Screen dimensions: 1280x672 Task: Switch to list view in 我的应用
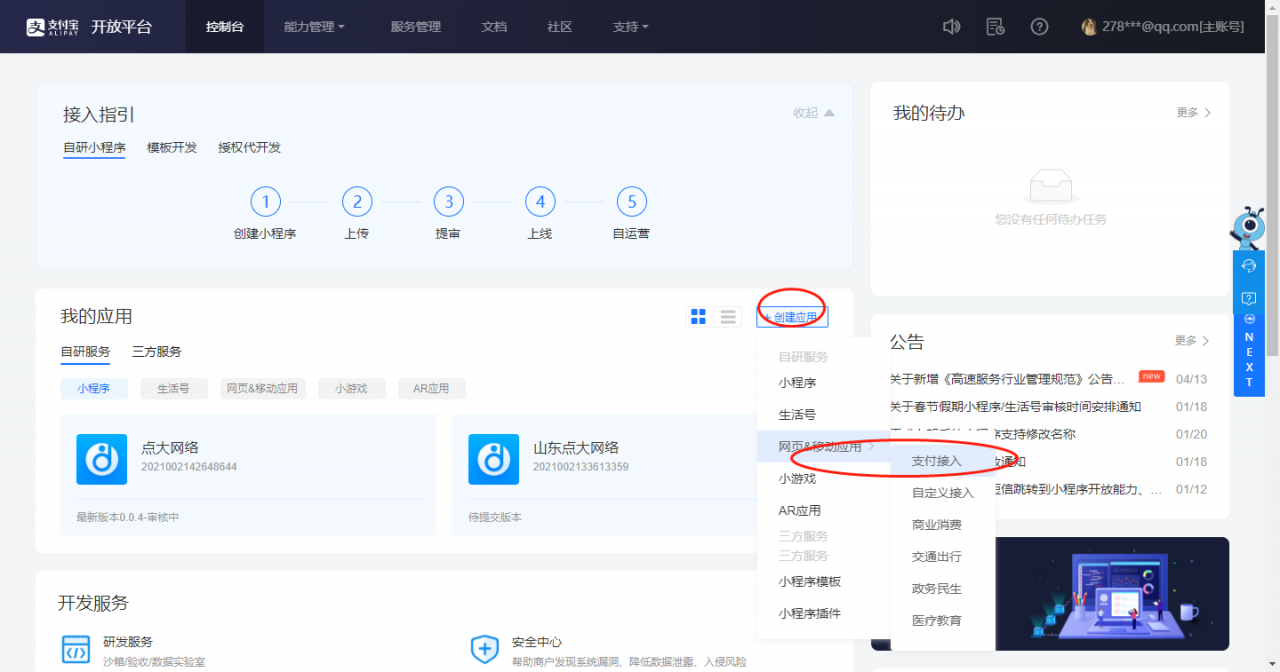(728, 317)
